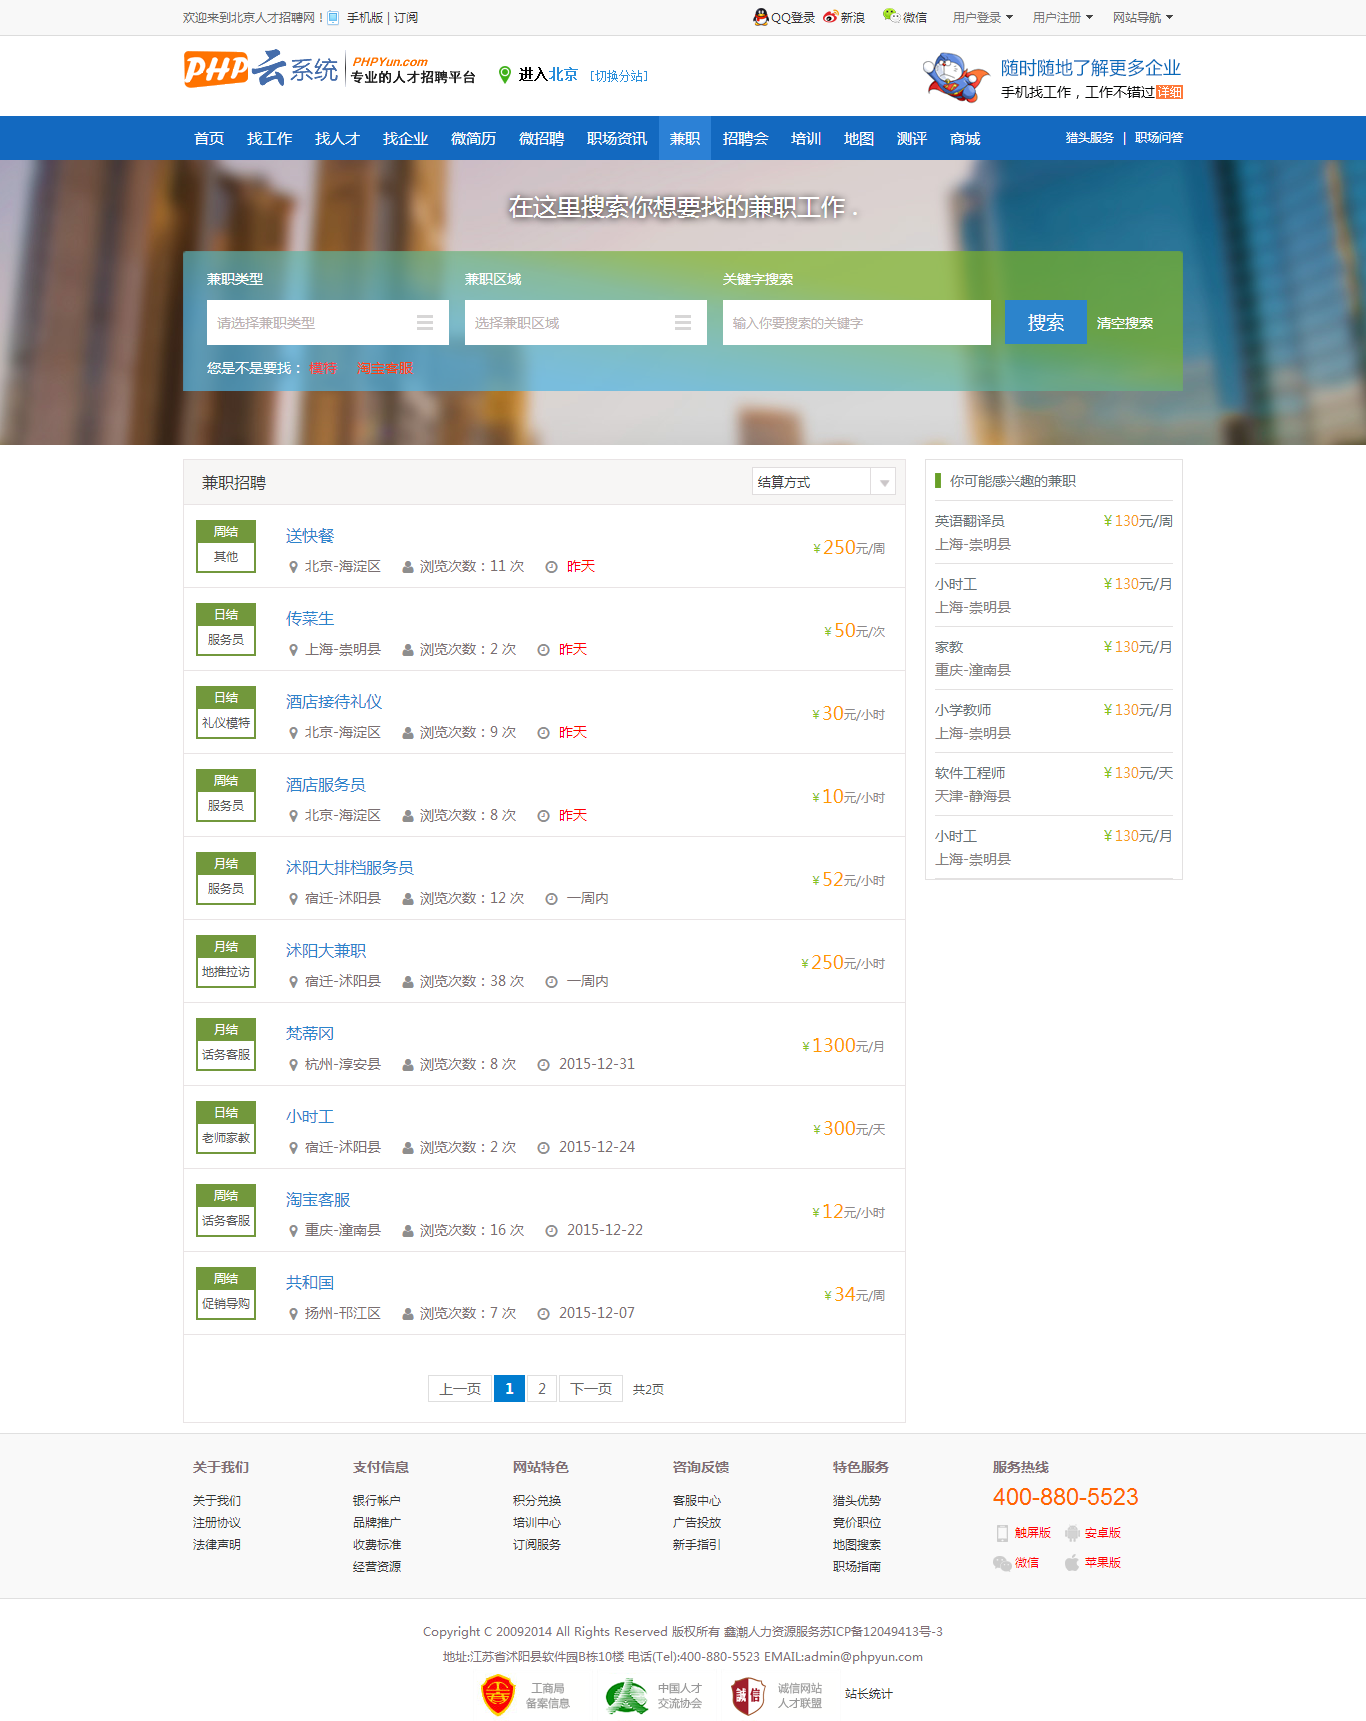Image resolution: width=1366 pixels, height=1721 pixels.
Task: Open 地图 in navigation bar
Action: tap(859, 139)
